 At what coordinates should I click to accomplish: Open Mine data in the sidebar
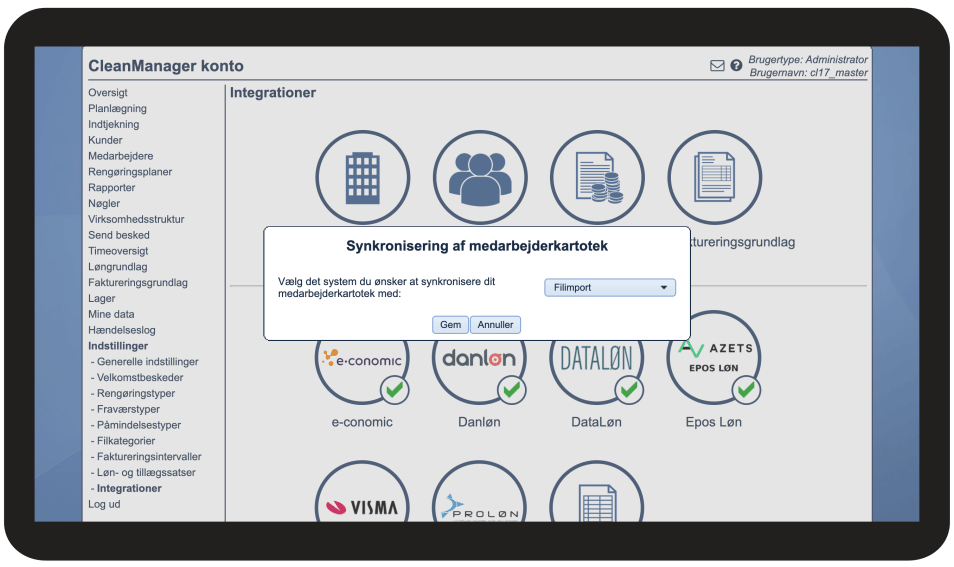coord(111,314)
